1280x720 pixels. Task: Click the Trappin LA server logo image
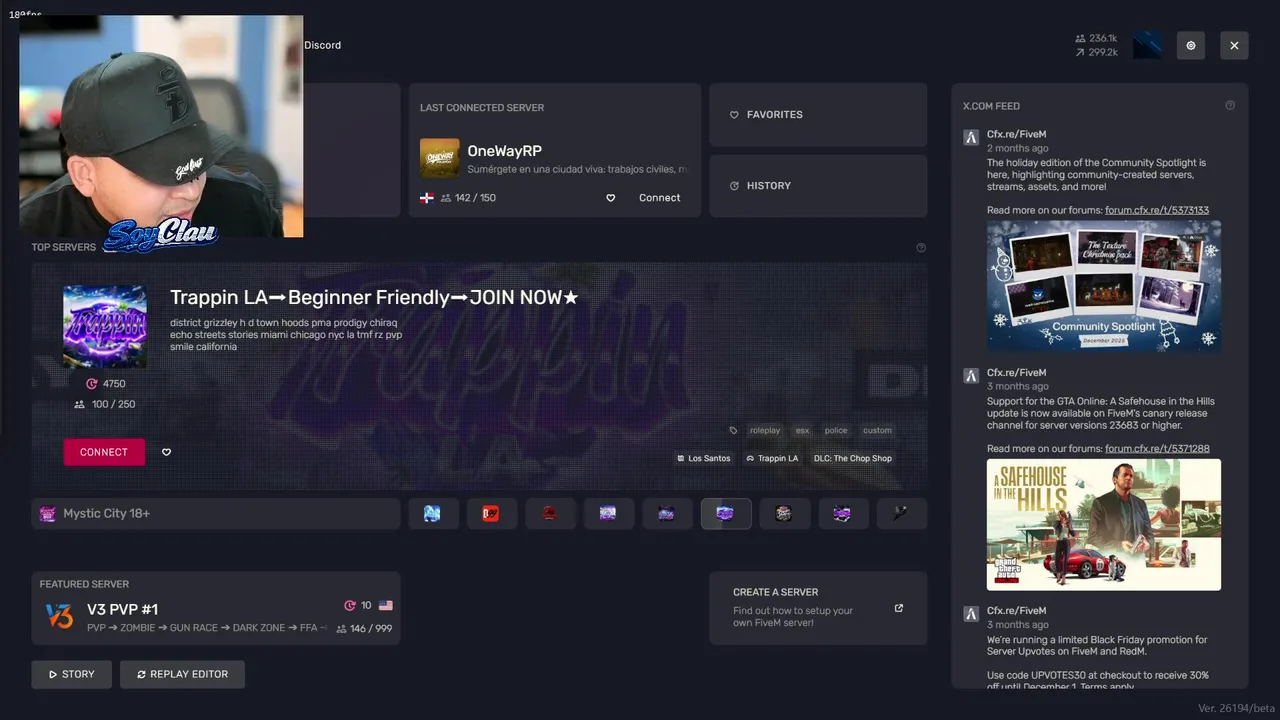105,326
